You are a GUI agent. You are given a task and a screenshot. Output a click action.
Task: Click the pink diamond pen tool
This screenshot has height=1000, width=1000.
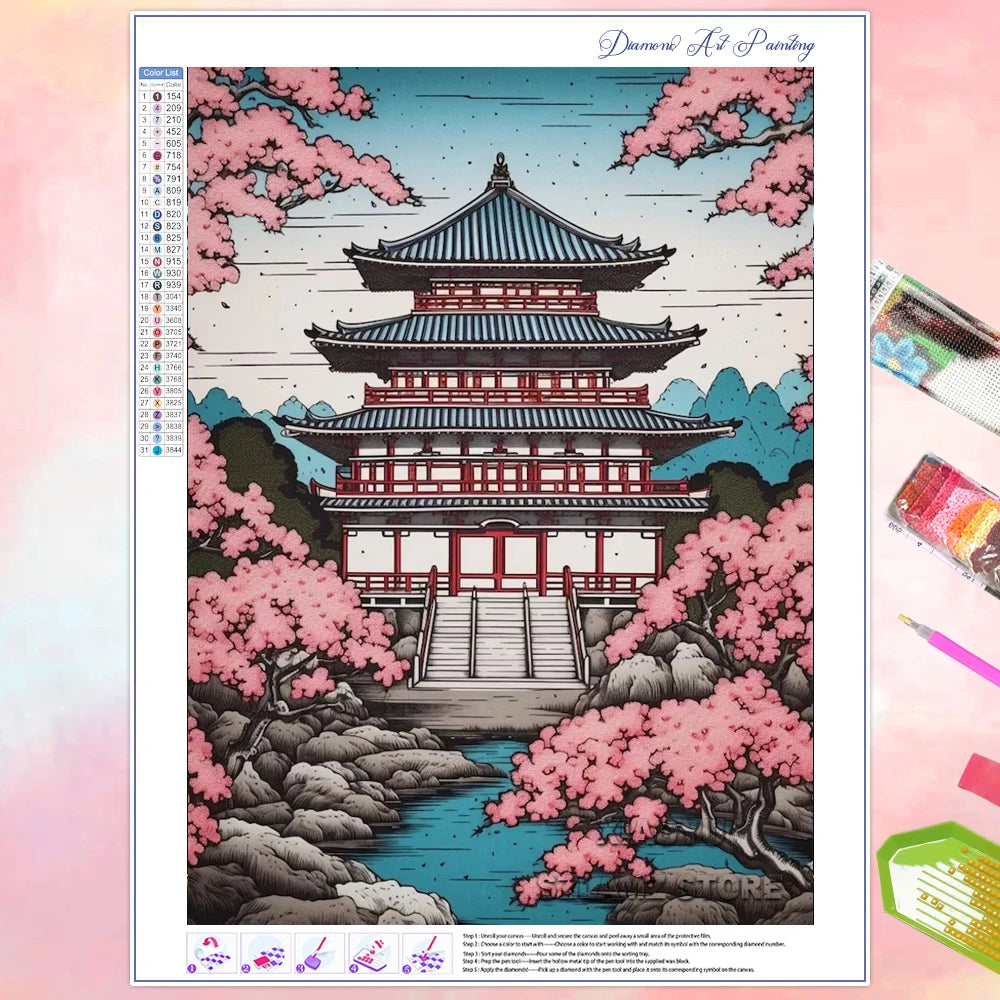tap(948, 650)
